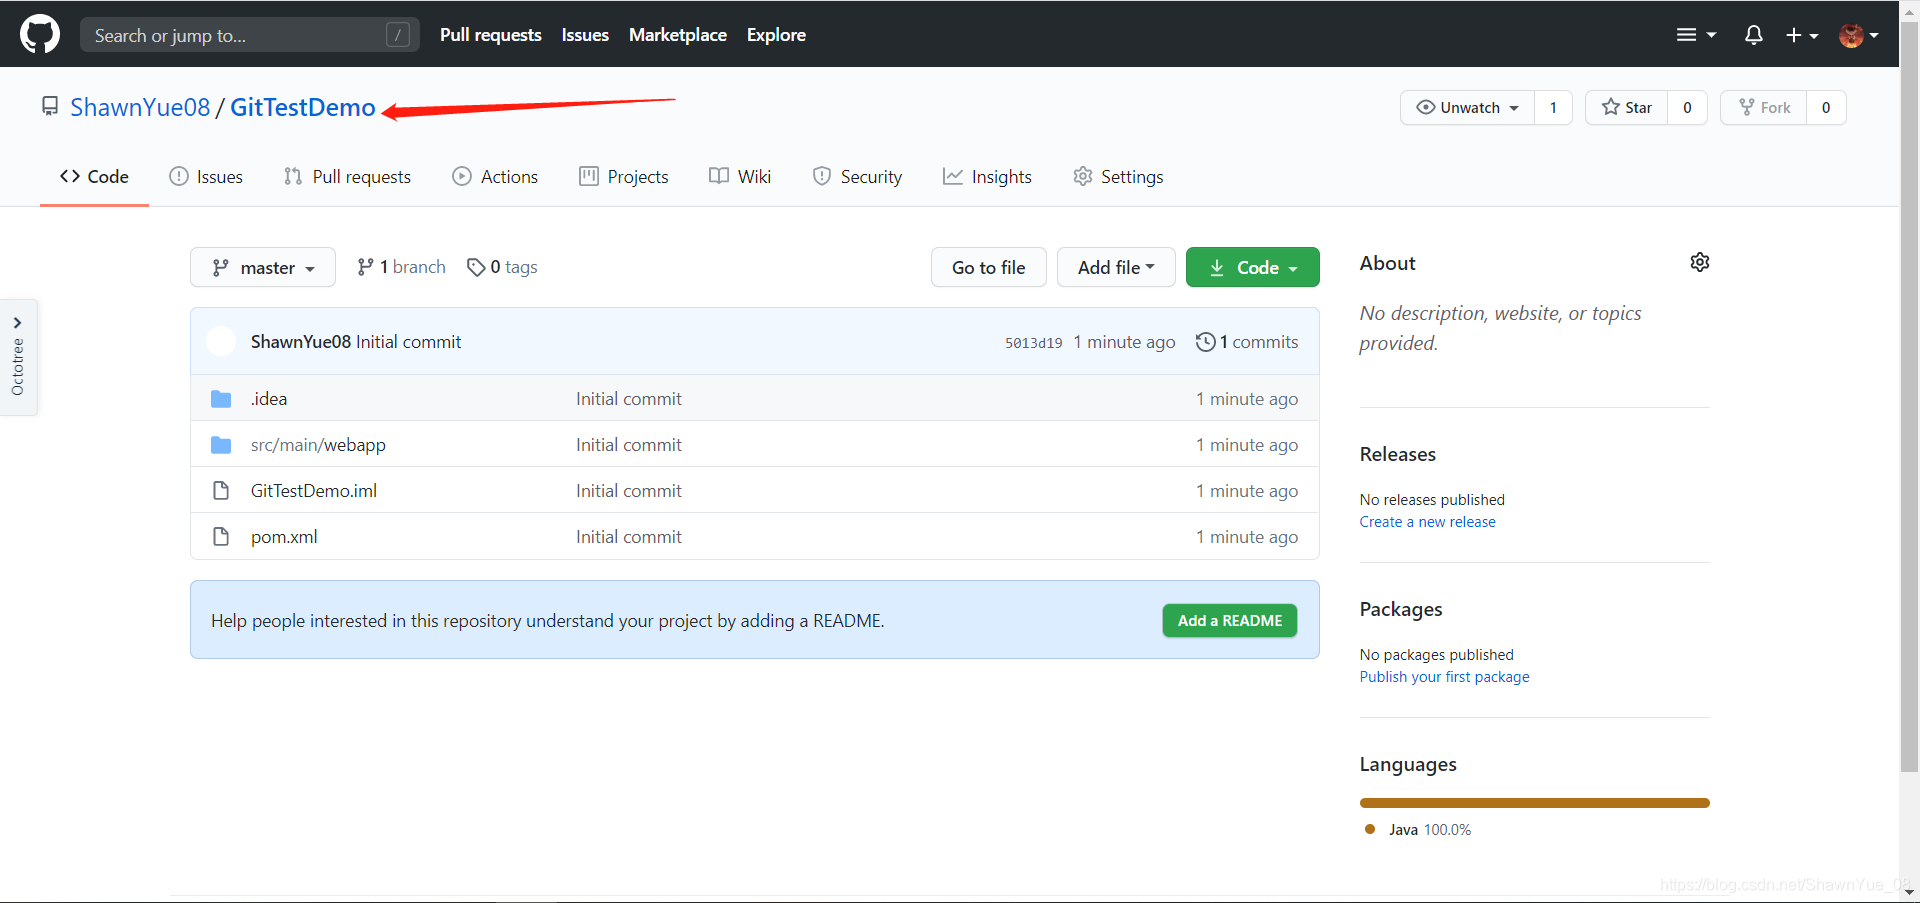The image size is (1920, 903).
Task: Open the green Code download dropdown
Action: (x=1253, y=267)
